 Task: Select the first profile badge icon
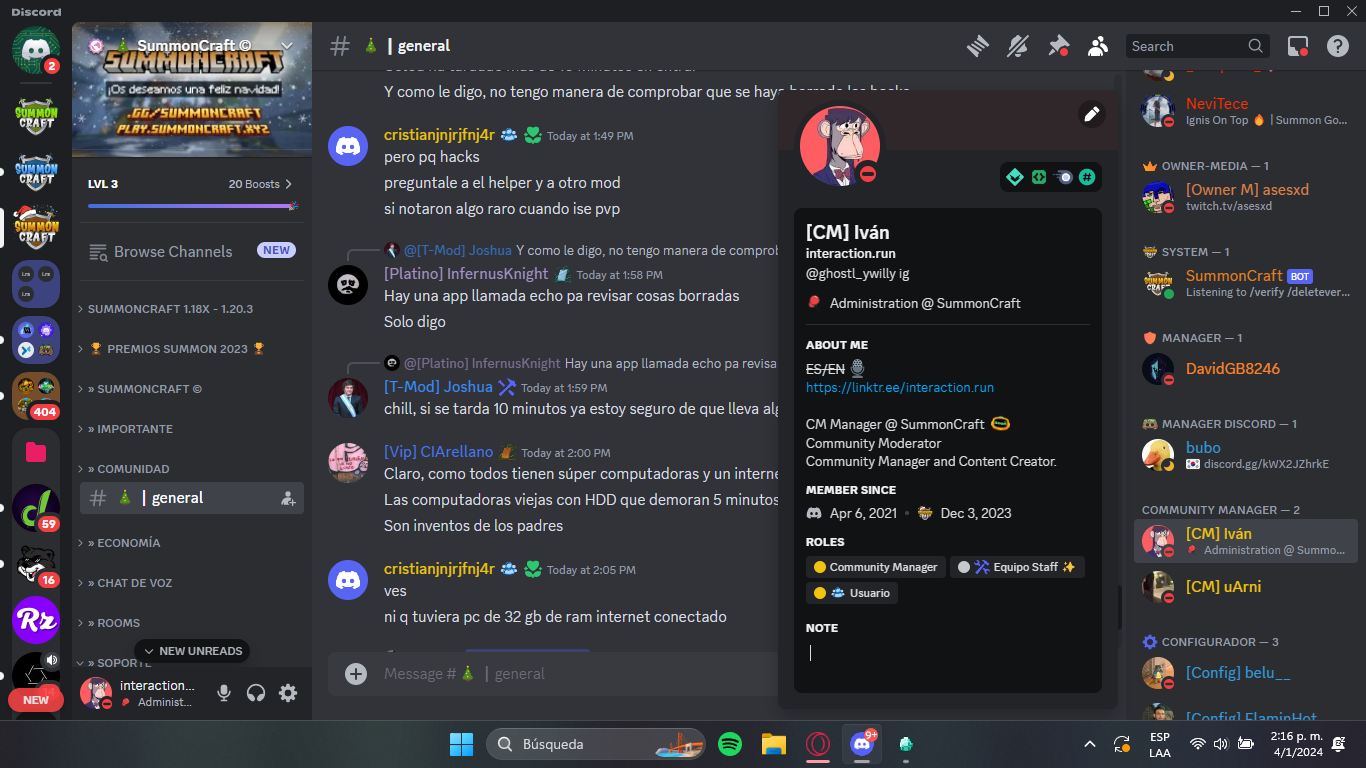(x=1015, y=177)
